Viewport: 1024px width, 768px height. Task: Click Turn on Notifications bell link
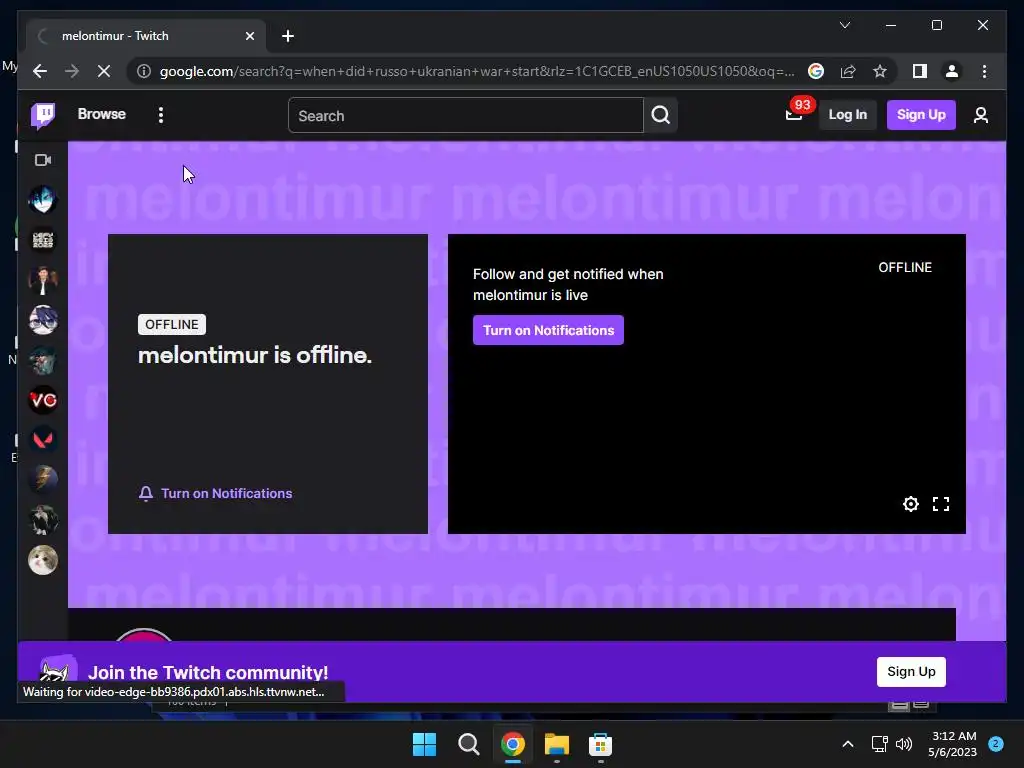[x=216, y=494]
